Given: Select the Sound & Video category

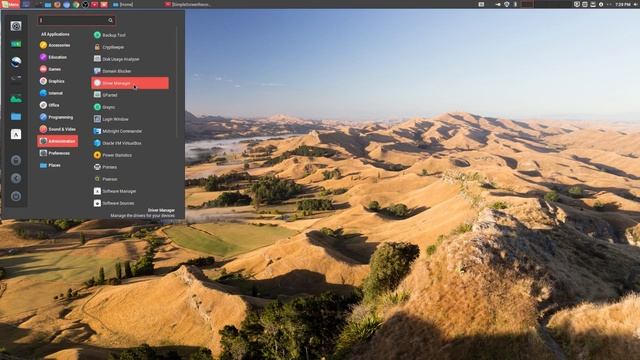Looking at the screenshot, I should [58, 129].
